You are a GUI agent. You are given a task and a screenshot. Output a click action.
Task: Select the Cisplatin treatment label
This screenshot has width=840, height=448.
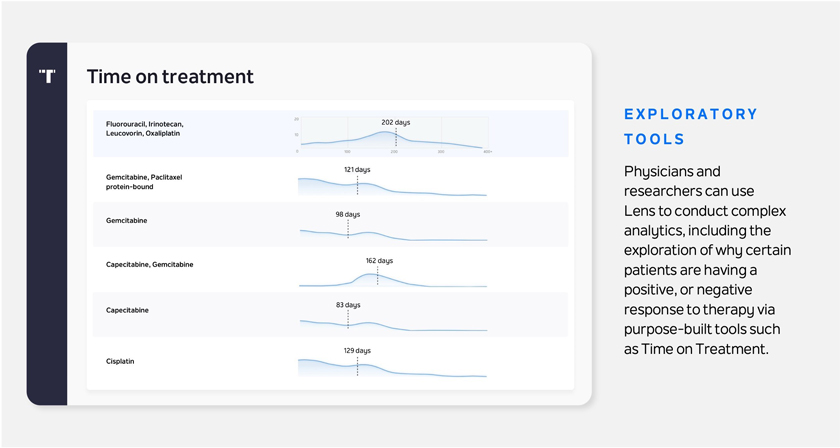pos(120,361)
